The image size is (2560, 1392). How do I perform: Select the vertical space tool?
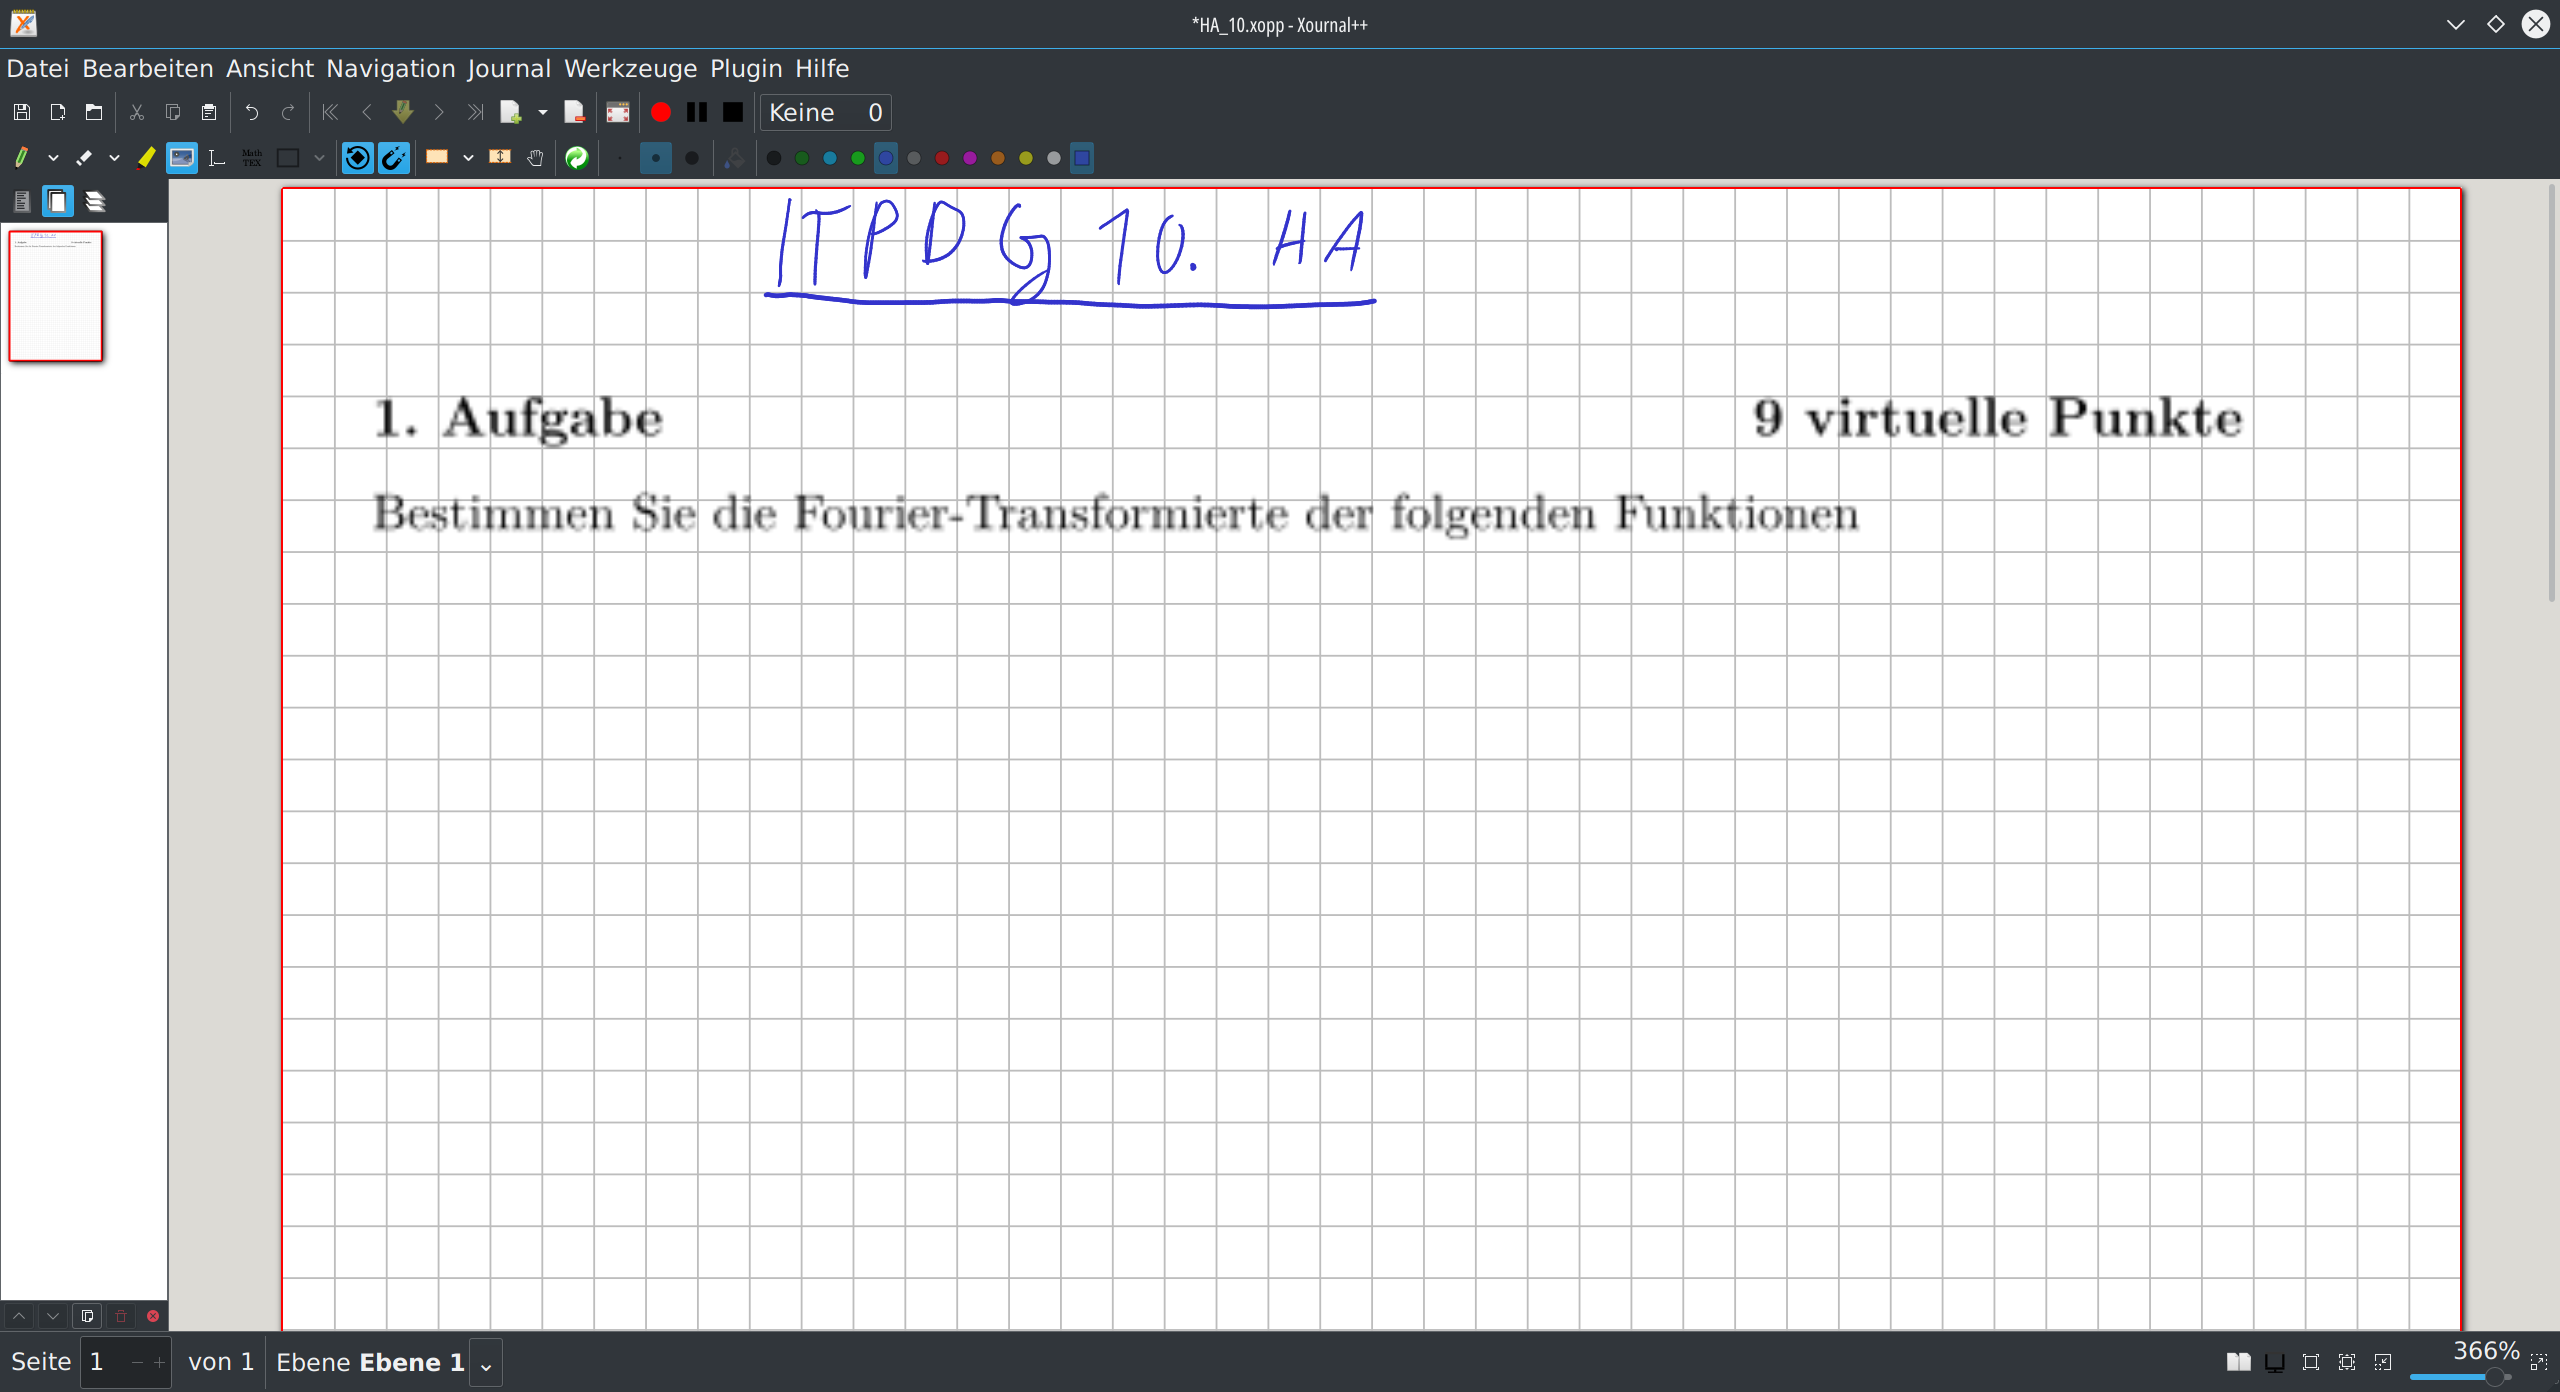coord(499,157)
